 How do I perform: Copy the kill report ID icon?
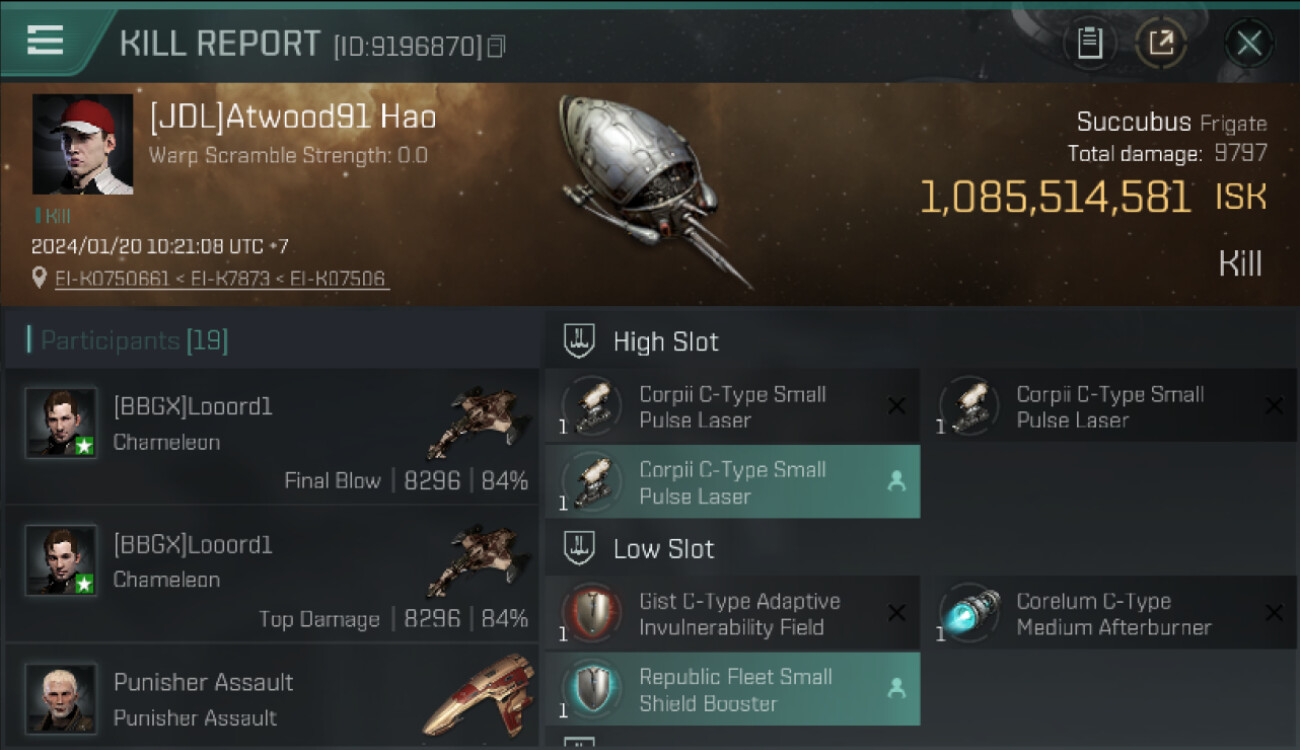click(496, 46)
